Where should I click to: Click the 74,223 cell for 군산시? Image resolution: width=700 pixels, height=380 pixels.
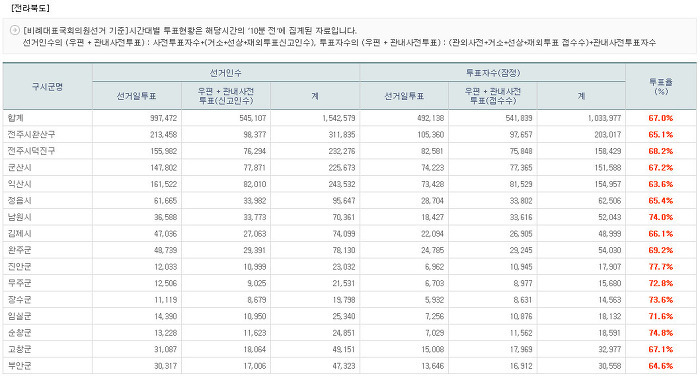(x=432, y=168)
